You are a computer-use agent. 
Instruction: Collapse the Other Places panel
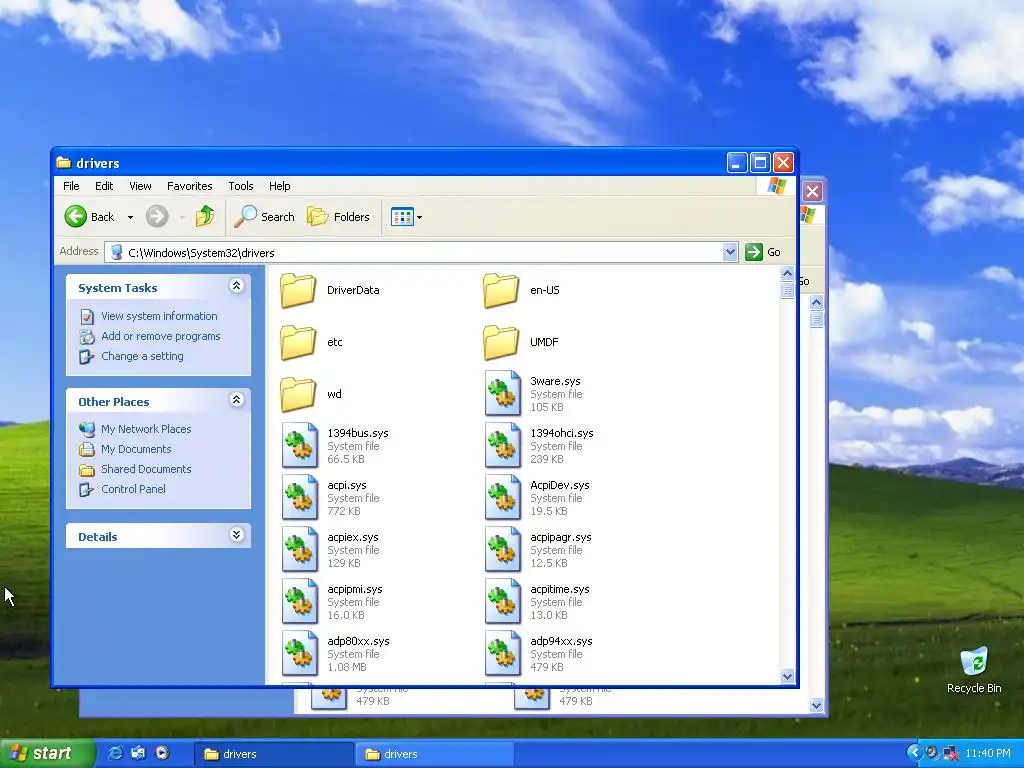click(x=236, y=400)
